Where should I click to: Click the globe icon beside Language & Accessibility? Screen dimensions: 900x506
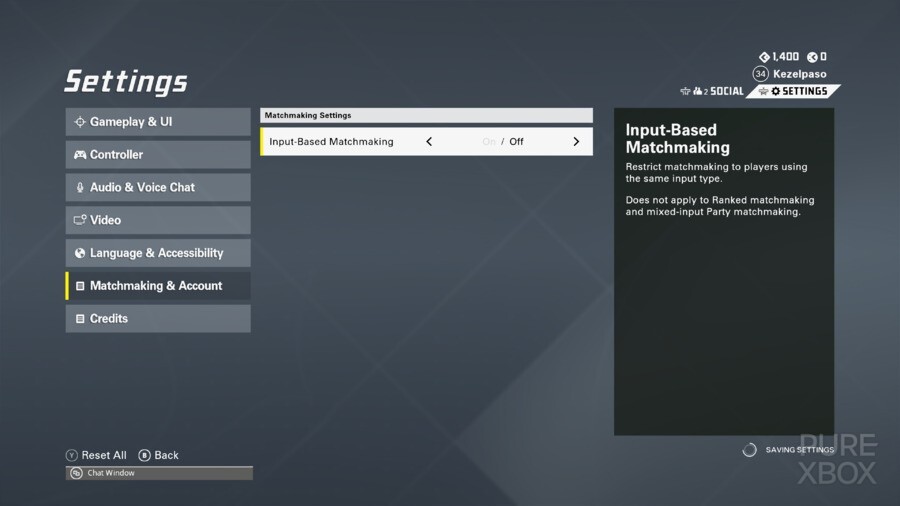coord(80,253)
